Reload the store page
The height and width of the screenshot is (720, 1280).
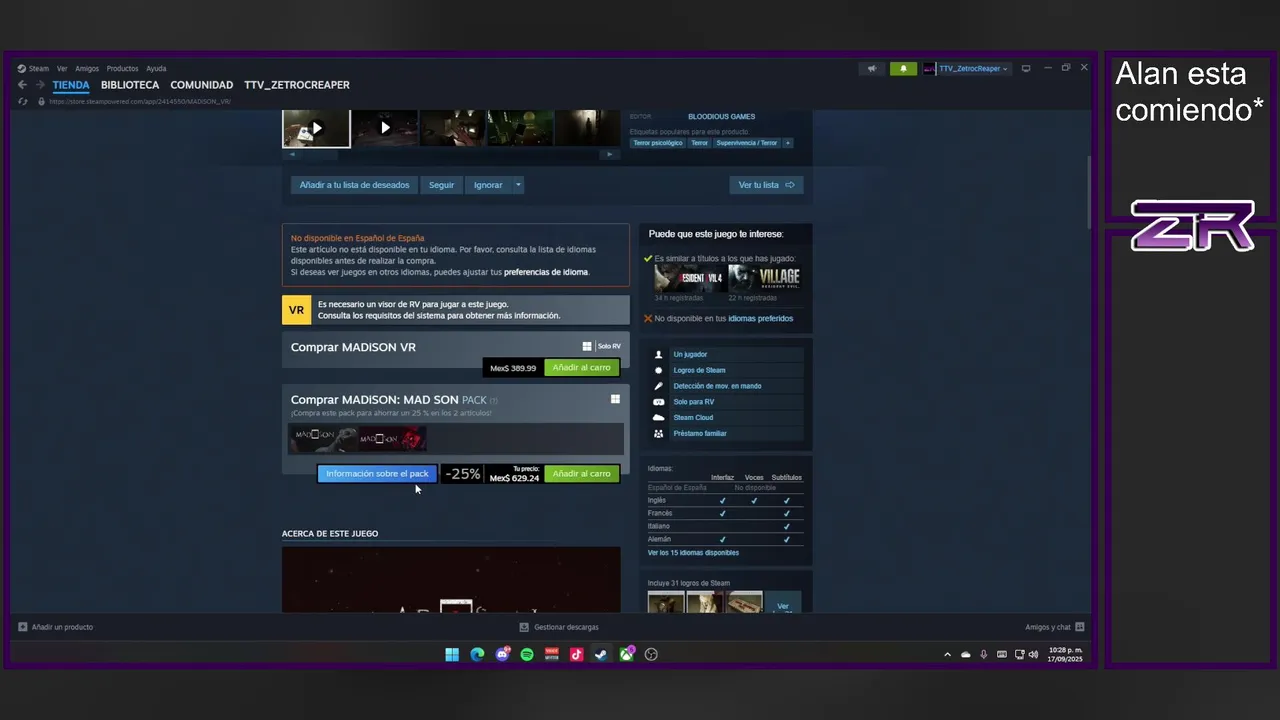[23, 101]
